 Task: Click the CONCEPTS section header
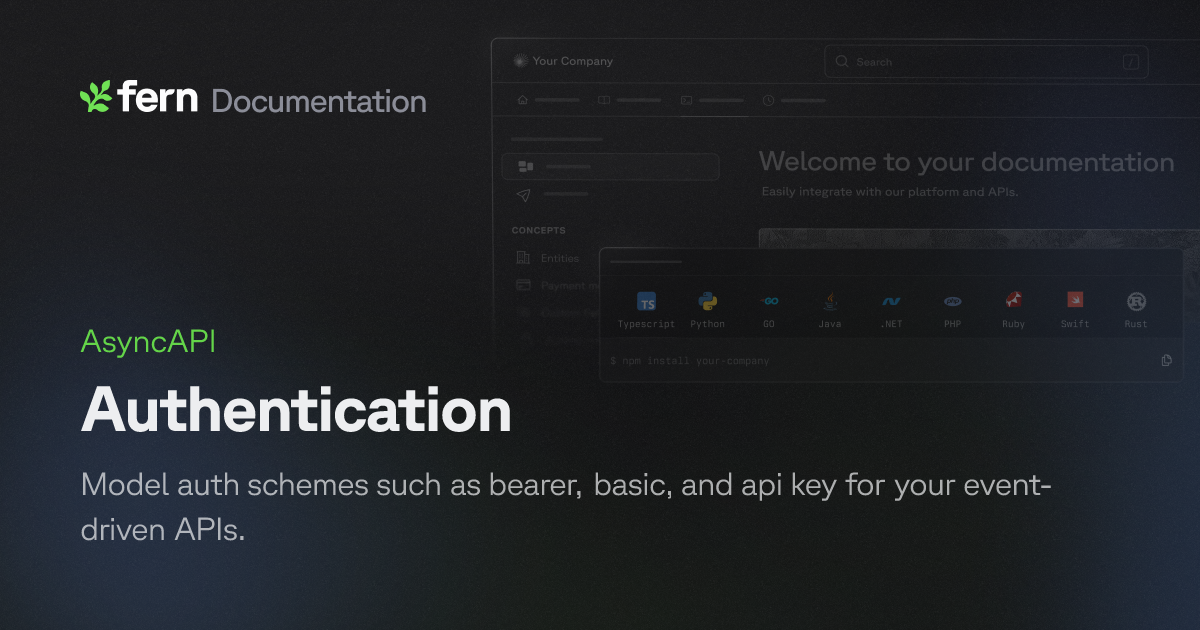538,230
